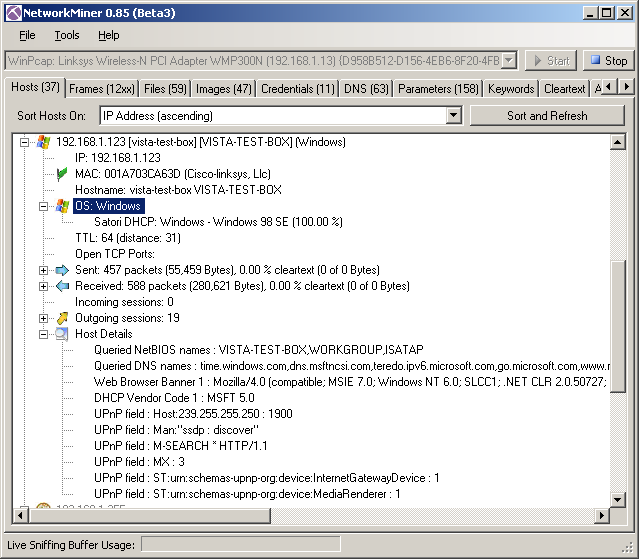Click the vertical scrollbar up arrow
The width and height of the screenshot is (639, 559).
[617, 142]
